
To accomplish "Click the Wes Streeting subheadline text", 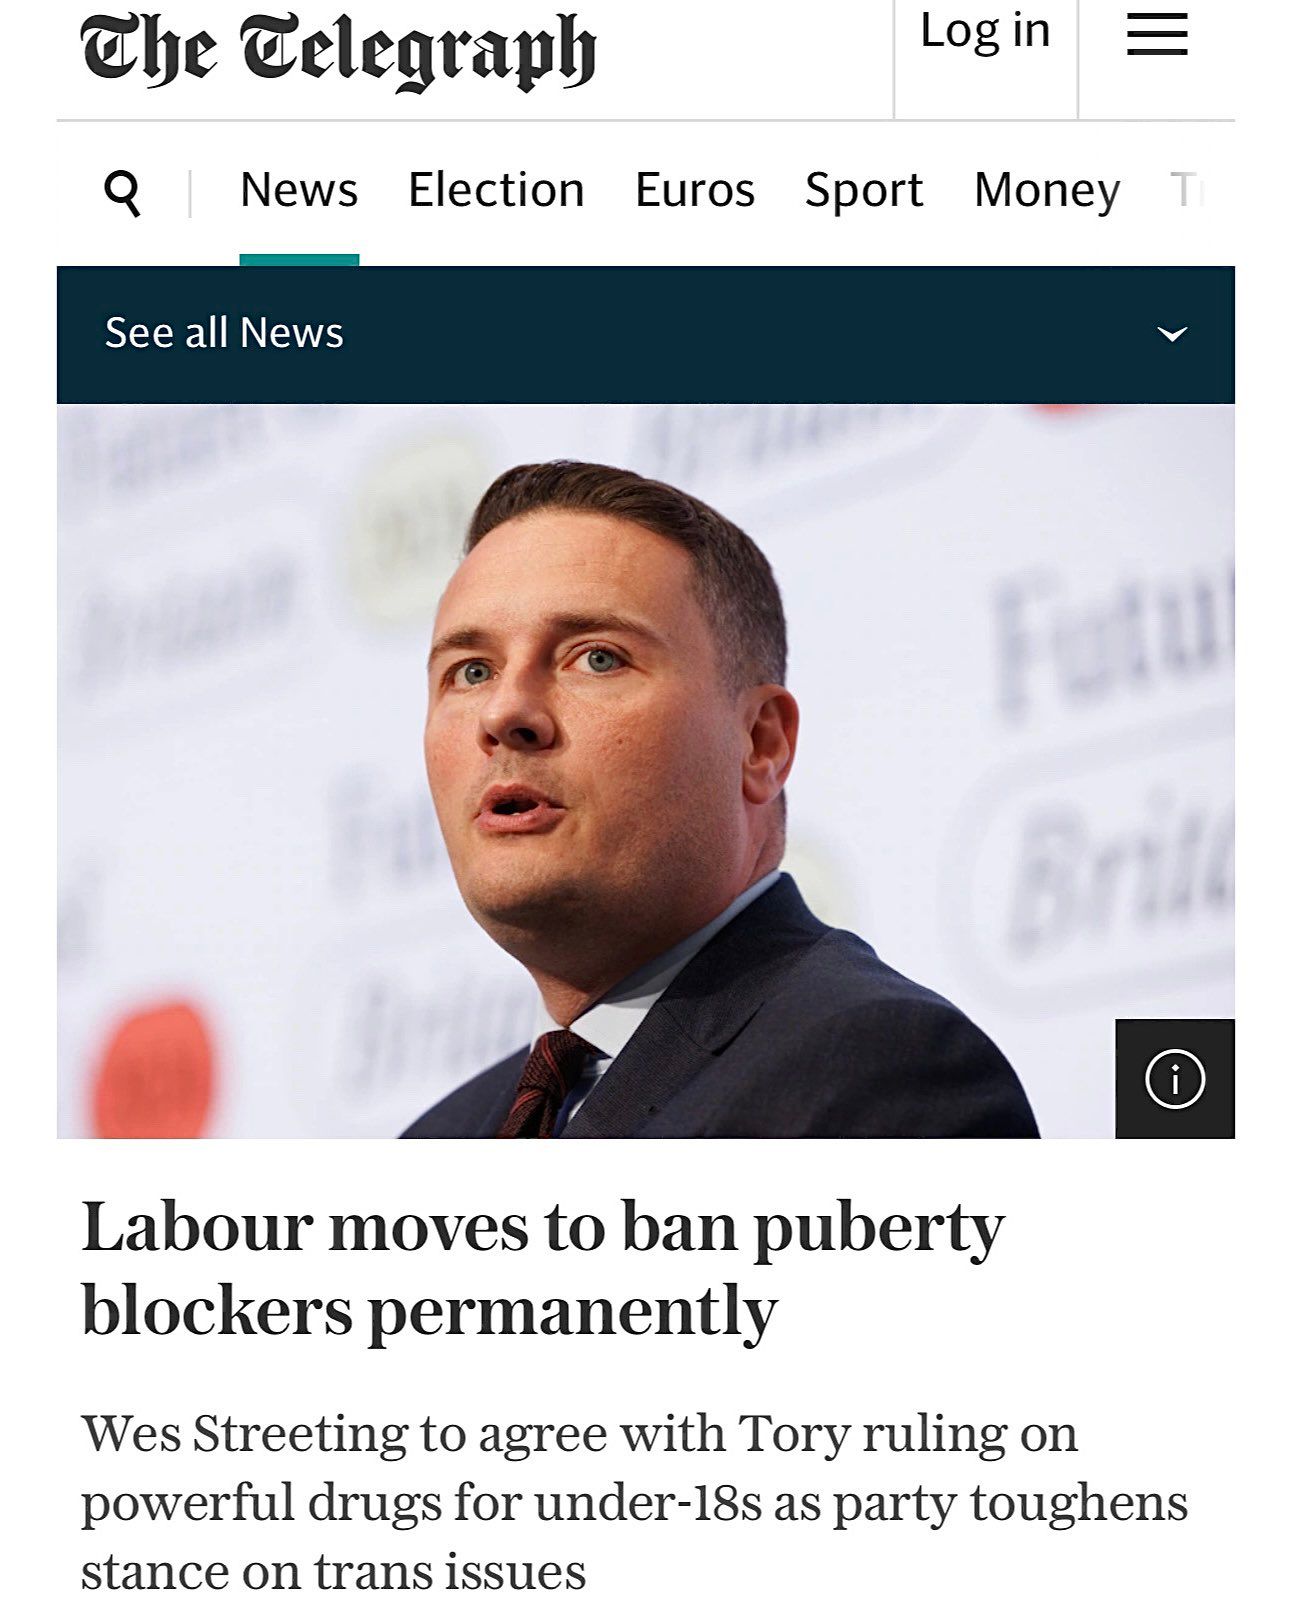I will 634,1502.
